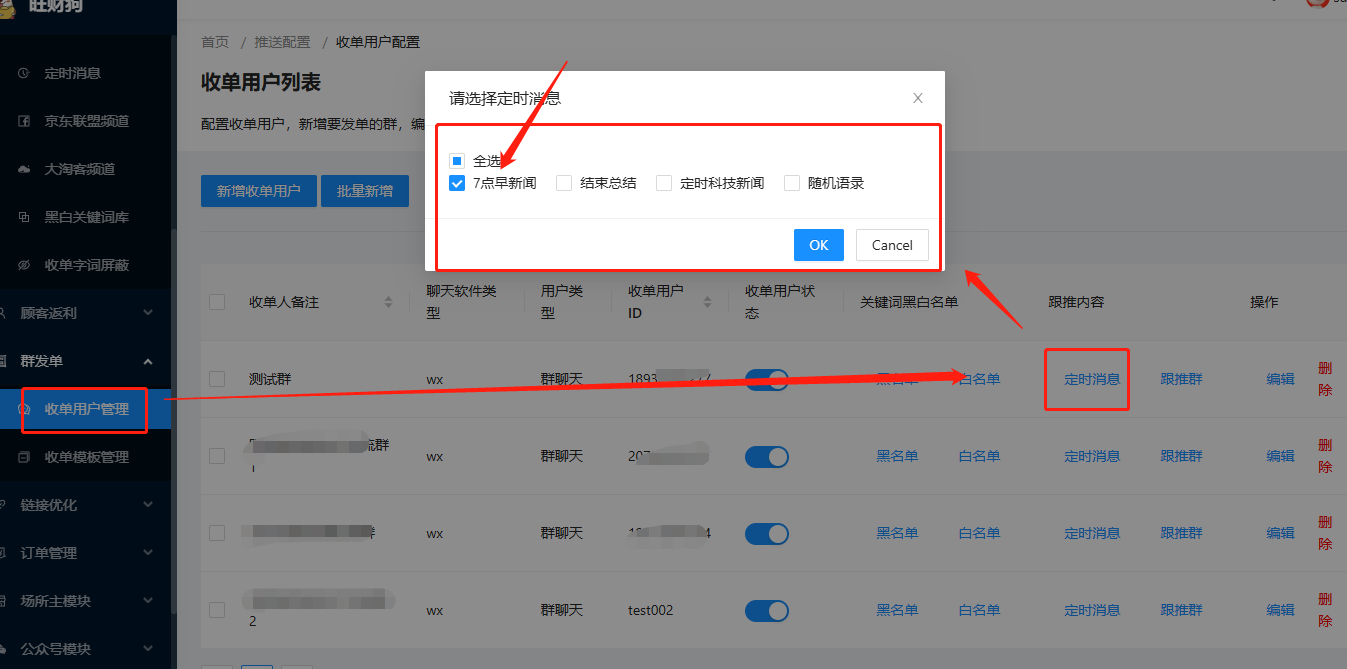Click the cloud icon for 大淘客频道
The image size is (1347, 669).
click(x=25, y=169)
